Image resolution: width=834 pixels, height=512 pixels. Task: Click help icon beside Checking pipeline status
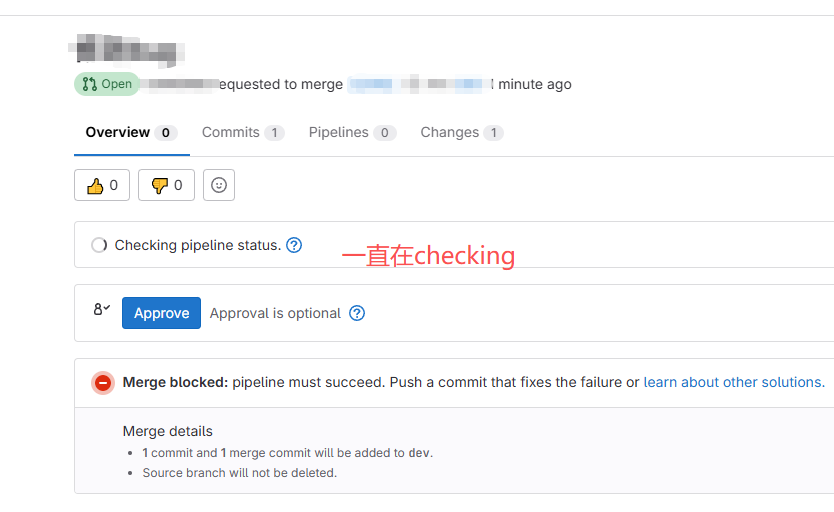pyautogui.click(x=294, y=245)
